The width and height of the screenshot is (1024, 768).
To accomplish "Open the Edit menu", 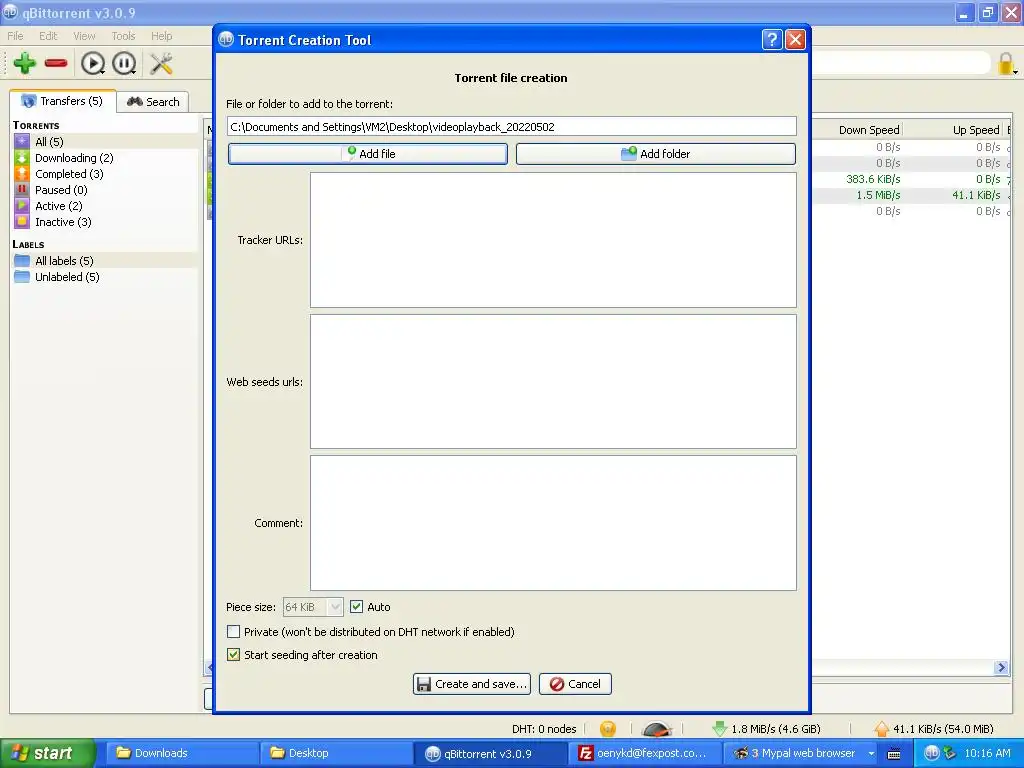I will point(48,36).
